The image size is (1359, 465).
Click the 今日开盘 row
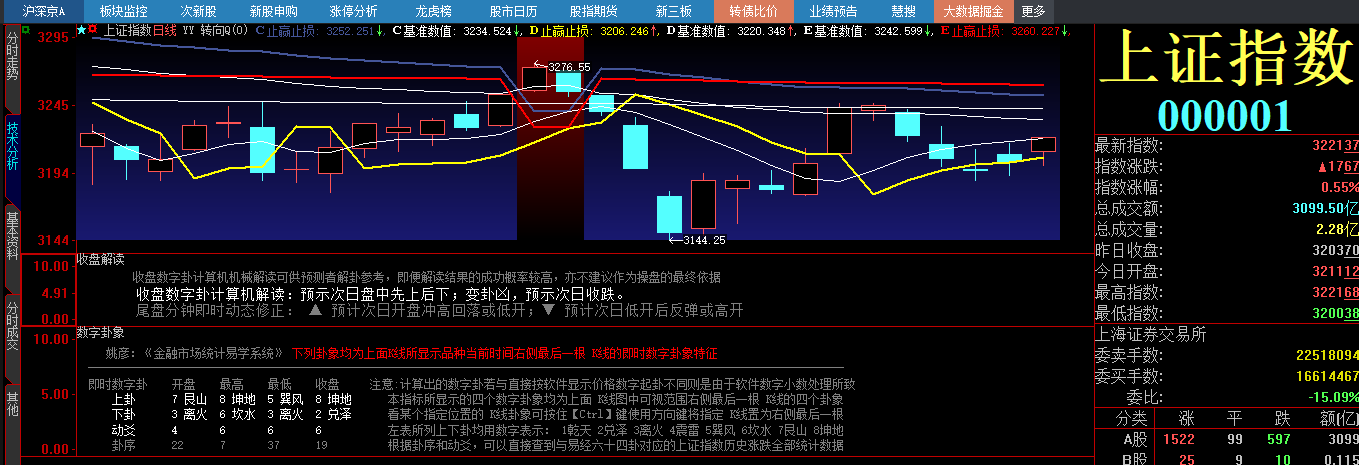(1227, 272)
